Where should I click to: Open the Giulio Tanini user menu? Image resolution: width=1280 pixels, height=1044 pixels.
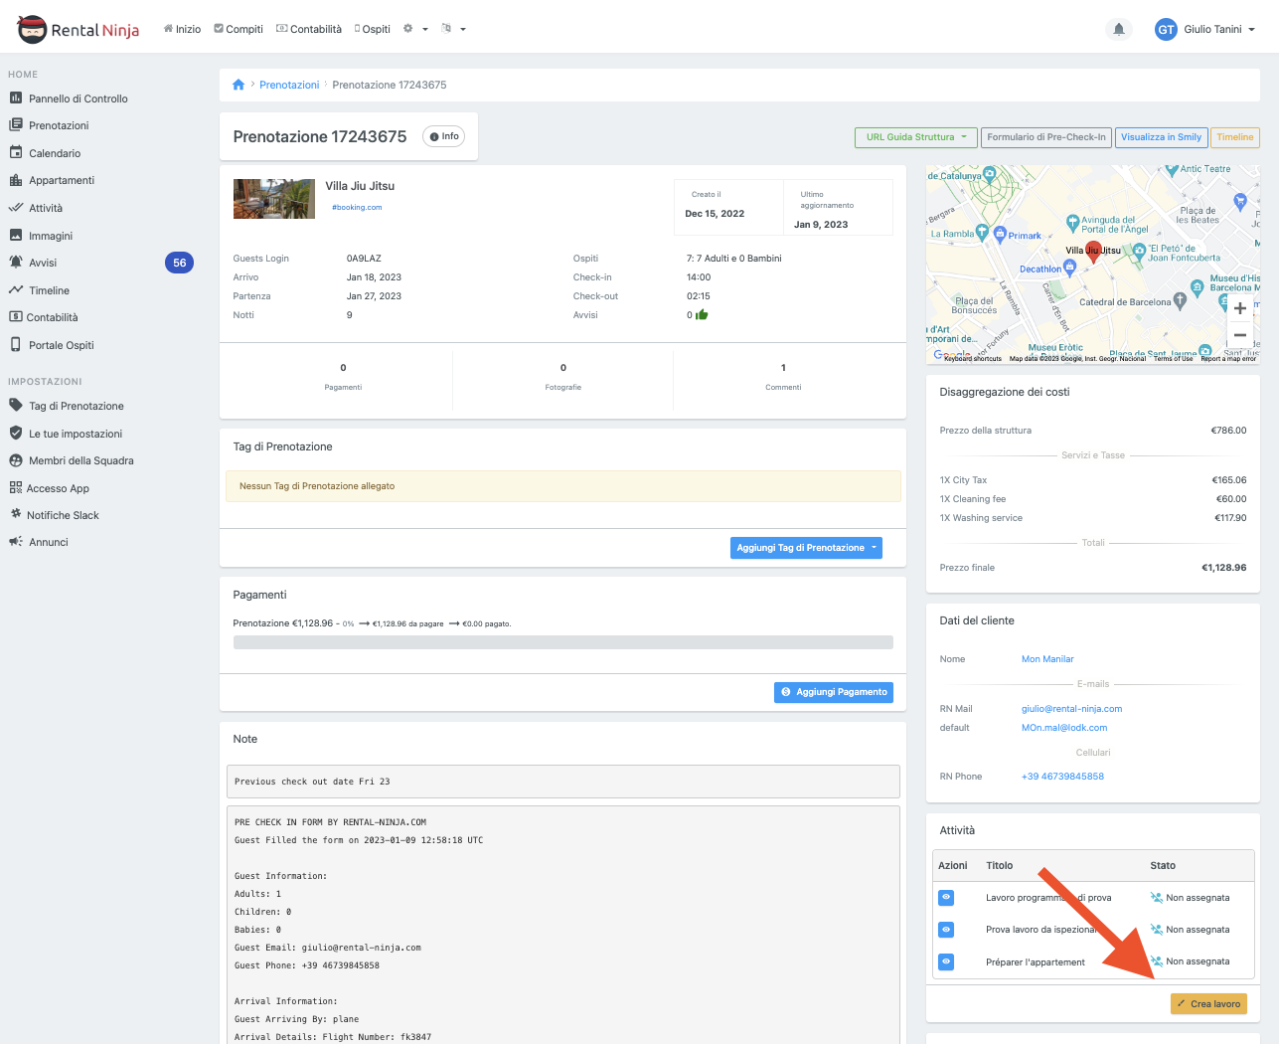tap(1205, 29)
